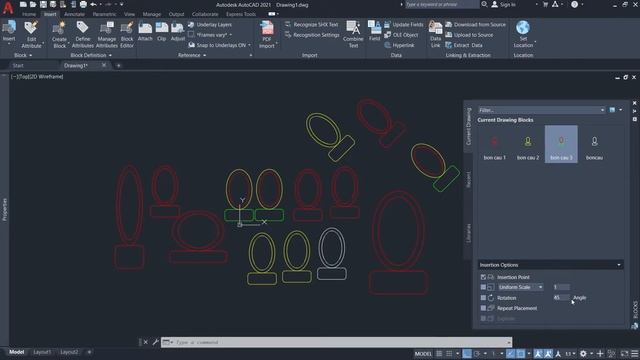Open the quick access toolbar customize arrow

[x=122, y=4]
